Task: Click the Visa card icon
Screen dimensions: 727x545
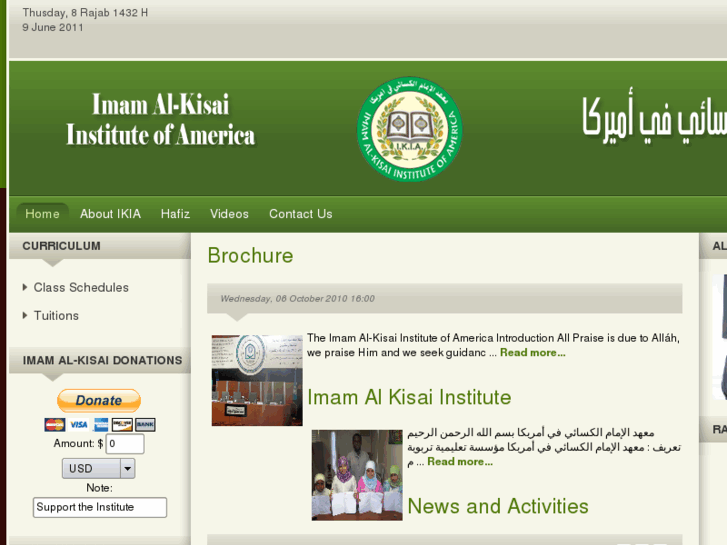Action: tap(78, 424)
